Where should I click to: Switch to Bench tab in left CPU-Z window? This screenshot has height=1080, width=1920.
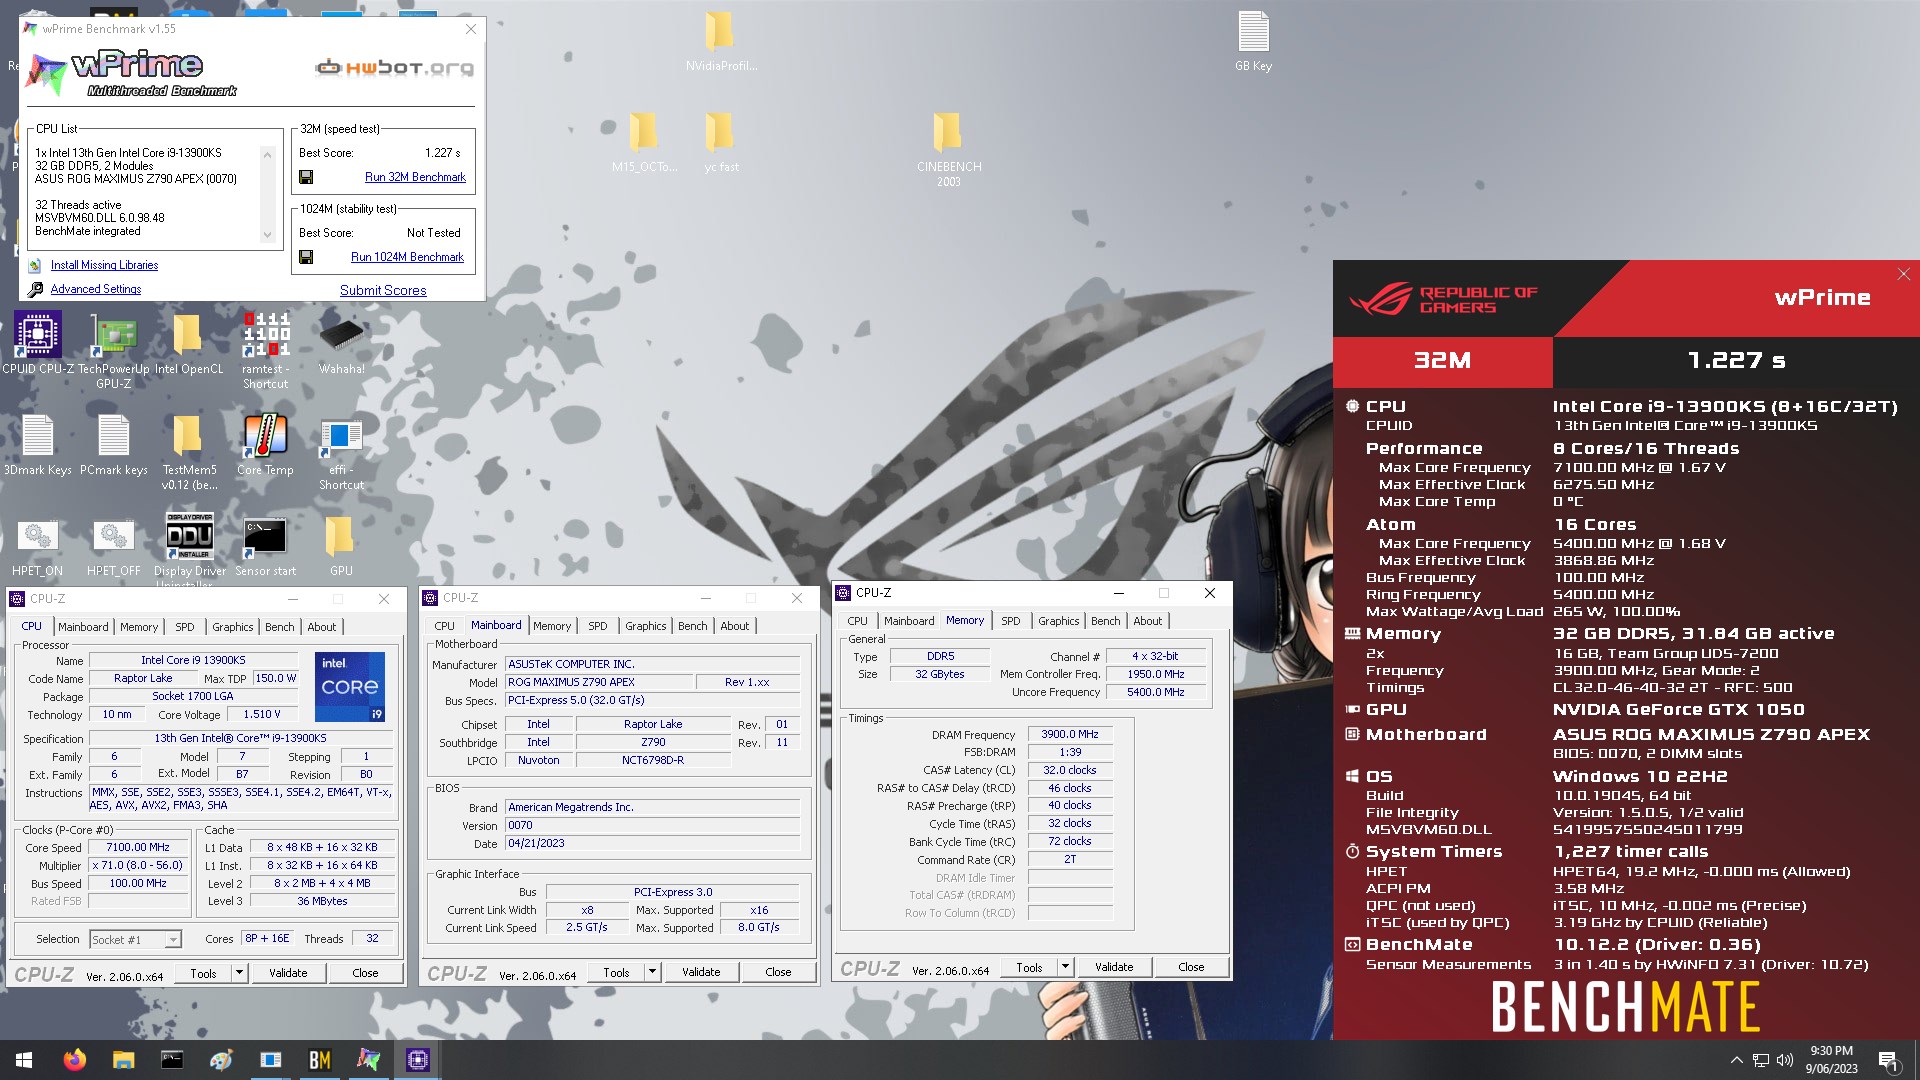point(280,627)
